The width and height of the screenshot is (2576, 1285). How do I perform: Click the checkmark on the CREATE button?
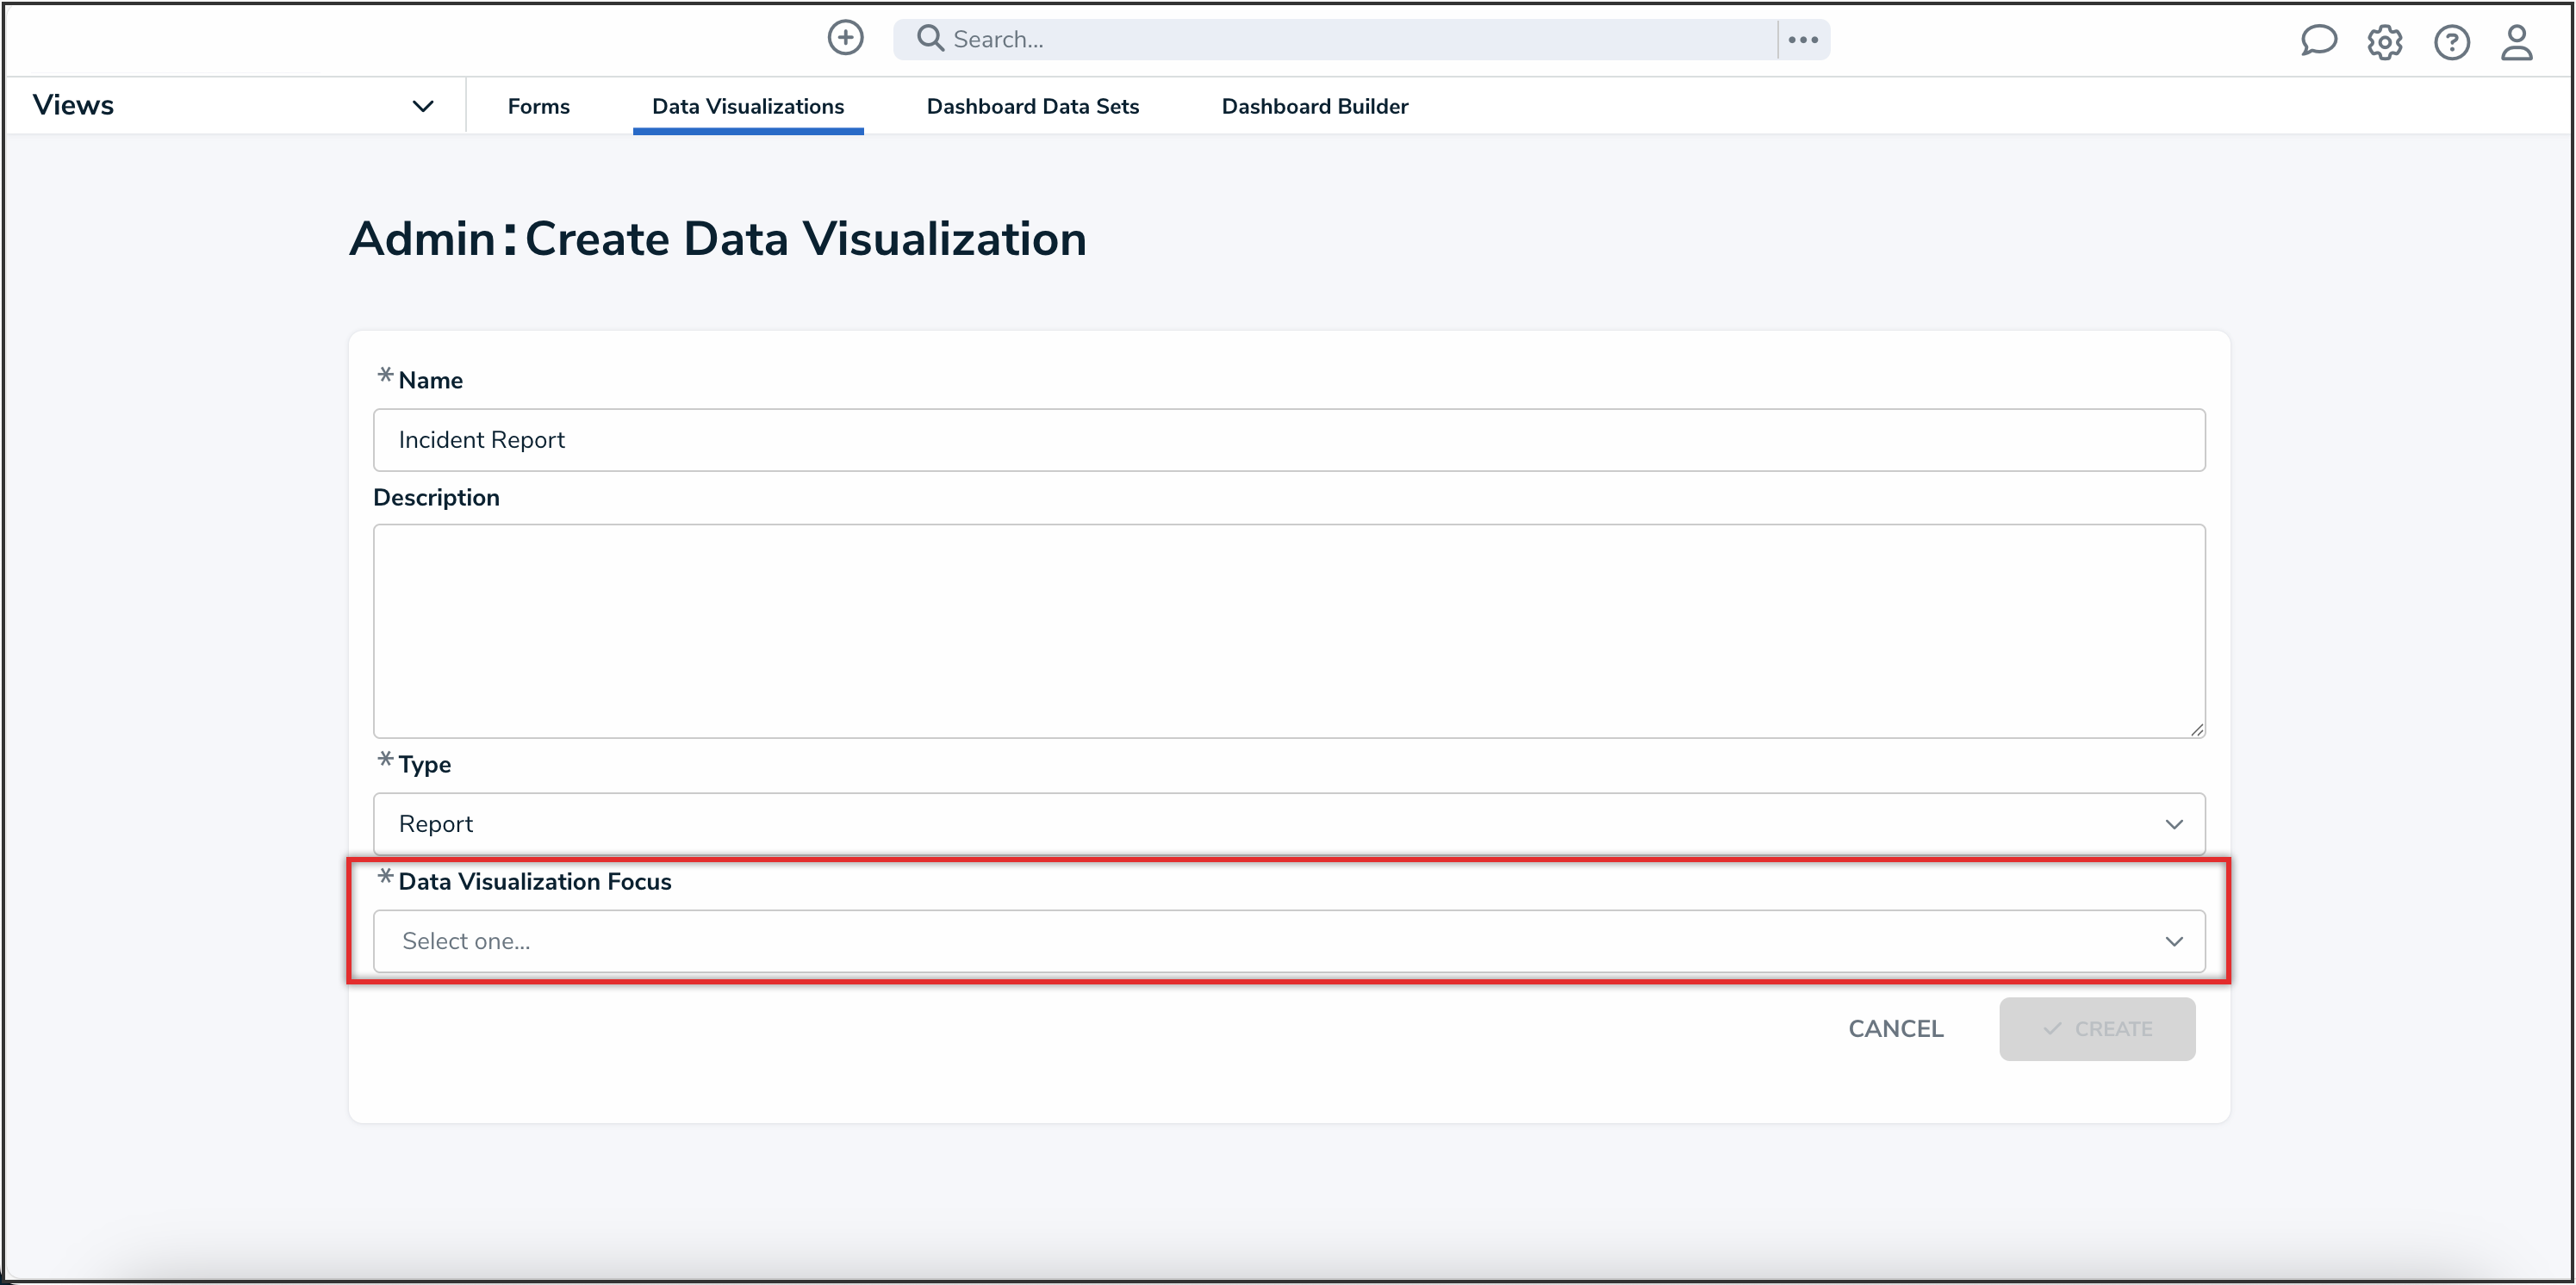click(x=2052, y=1028)
